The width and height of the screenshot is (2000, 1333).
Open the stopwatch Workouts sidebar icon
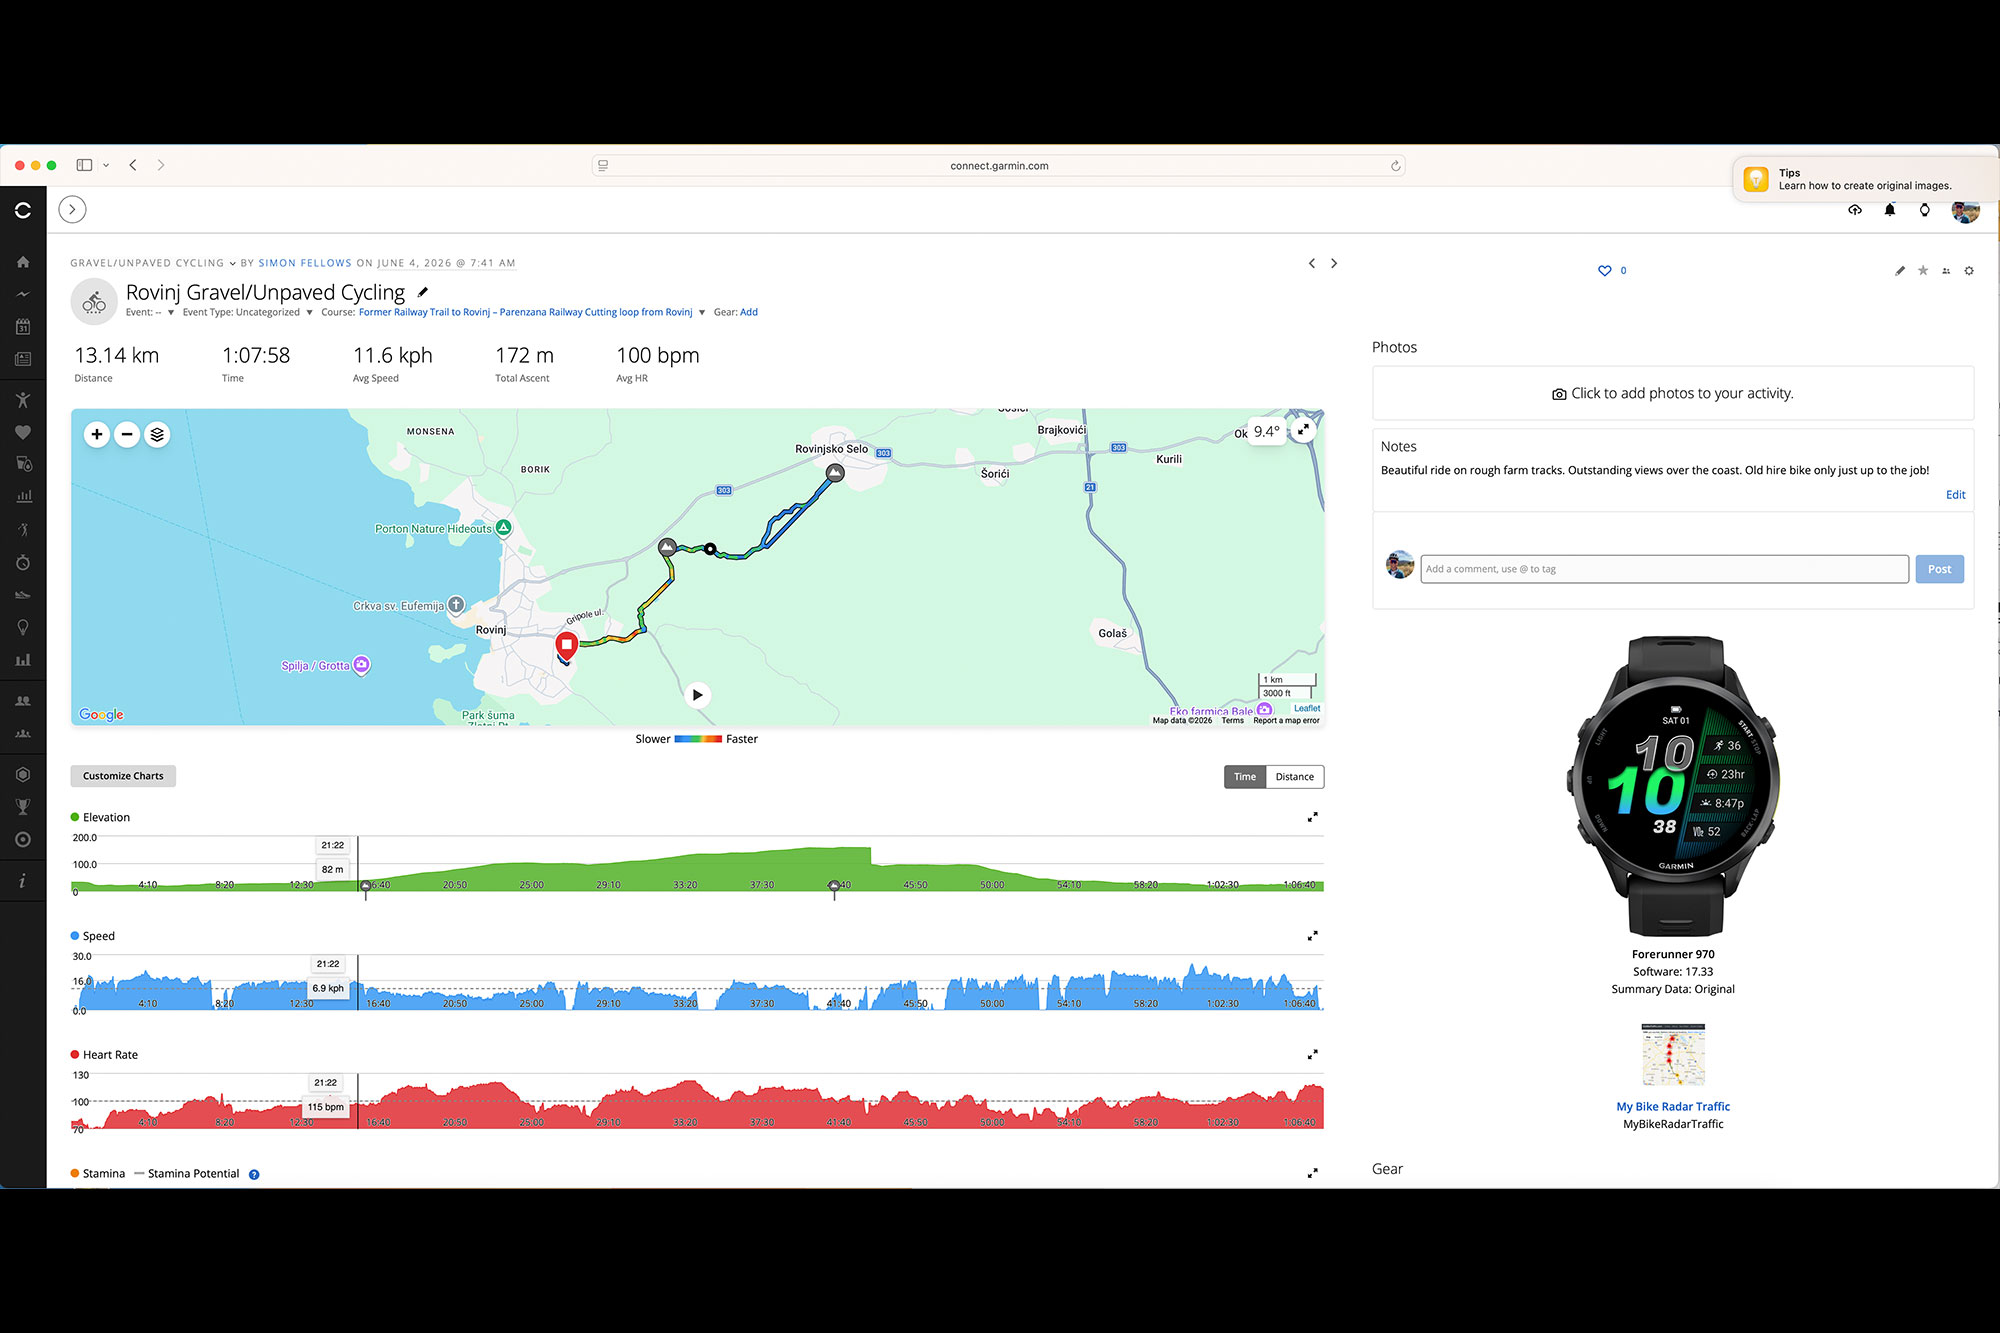tap(23, 563)
